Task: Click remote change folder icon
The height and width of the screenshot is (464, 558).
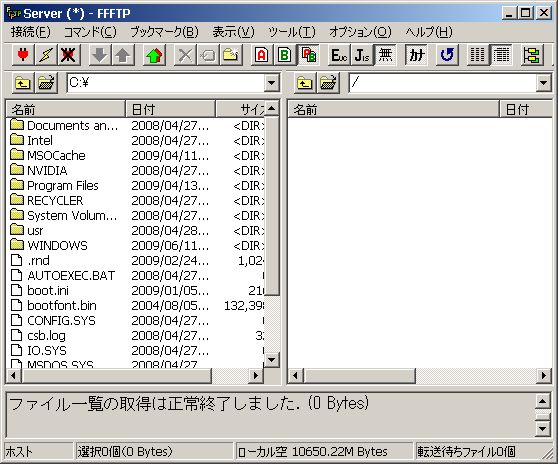Action: tap(328, 83)
